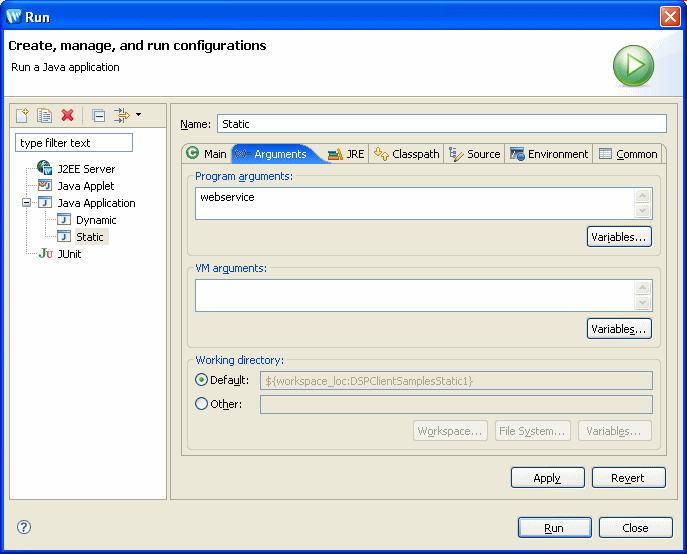This screenshot has width=687, height=554.
Task: Click the Static configuration icon
Action: (x=64, y=236)
